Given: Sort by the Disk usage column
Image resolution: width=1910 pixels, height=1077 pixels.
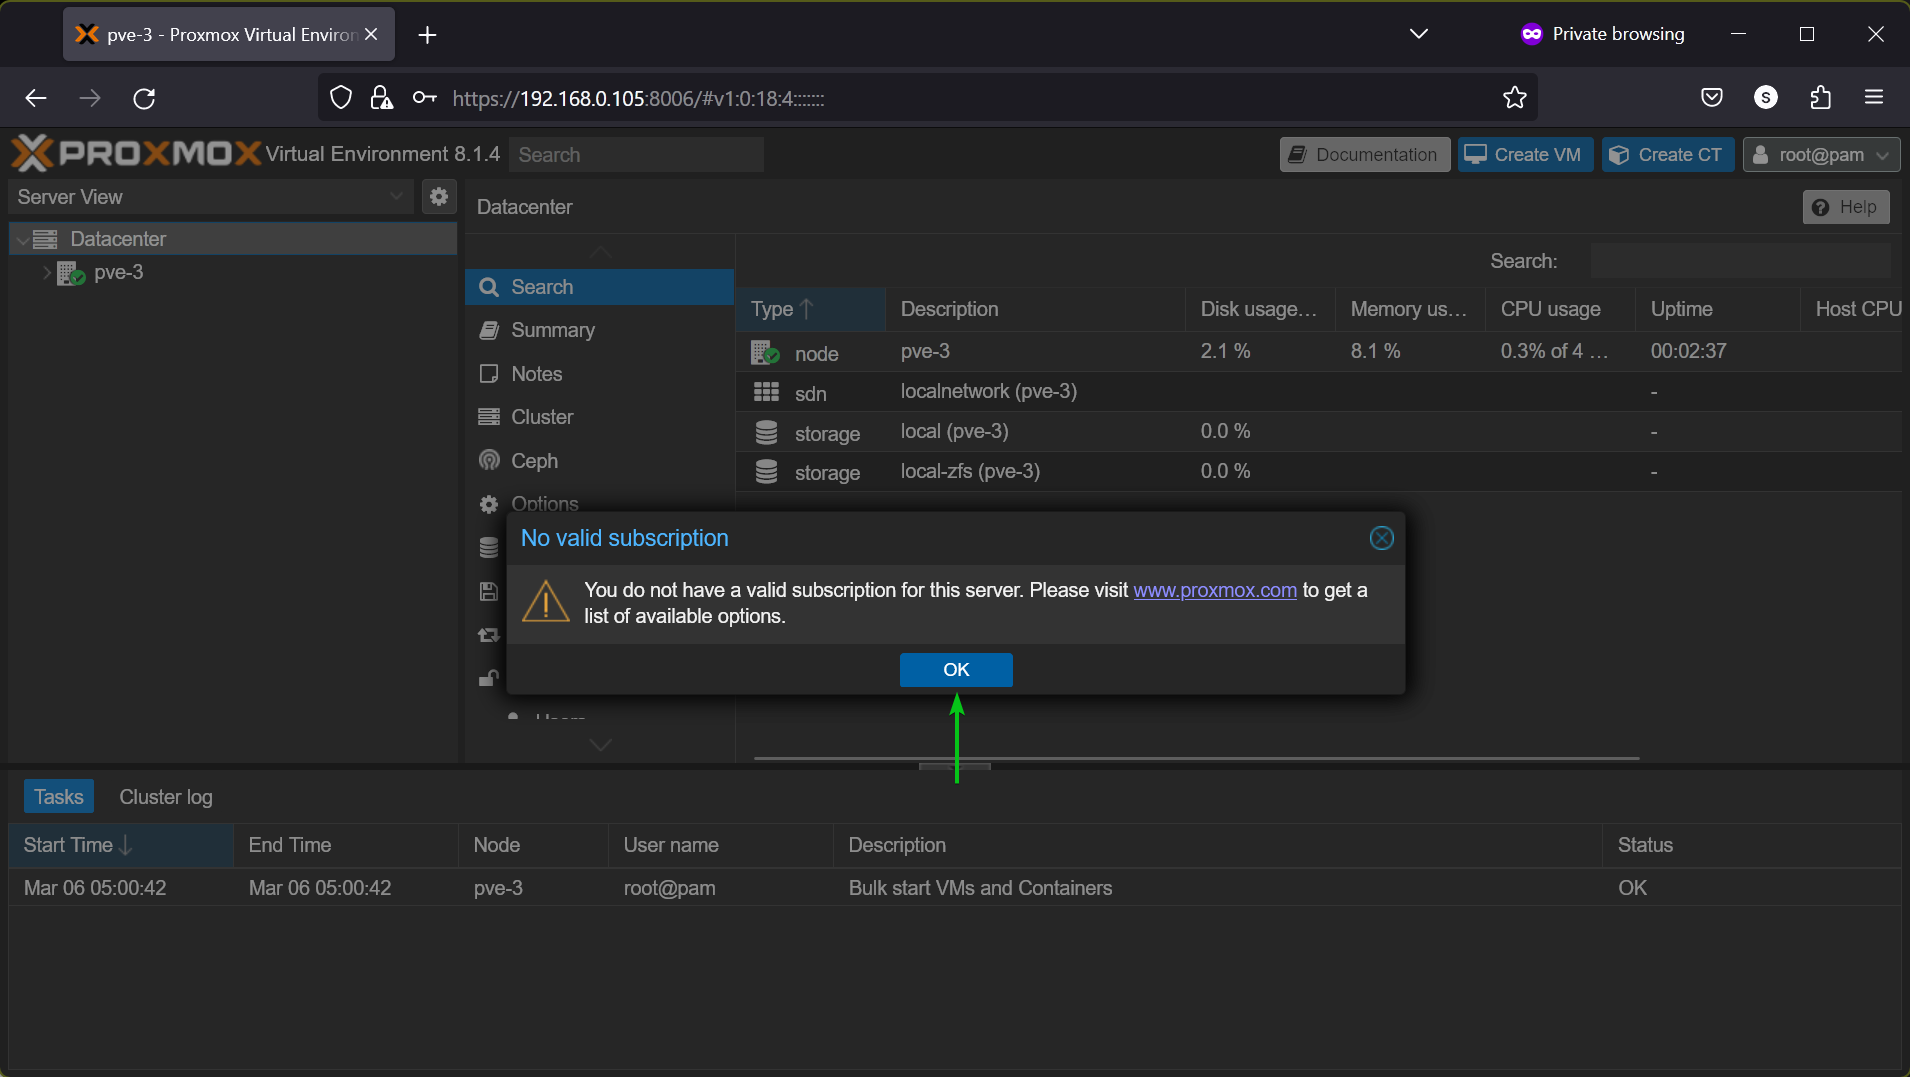Looking at the screenshot, I should tap(1260, 309).
